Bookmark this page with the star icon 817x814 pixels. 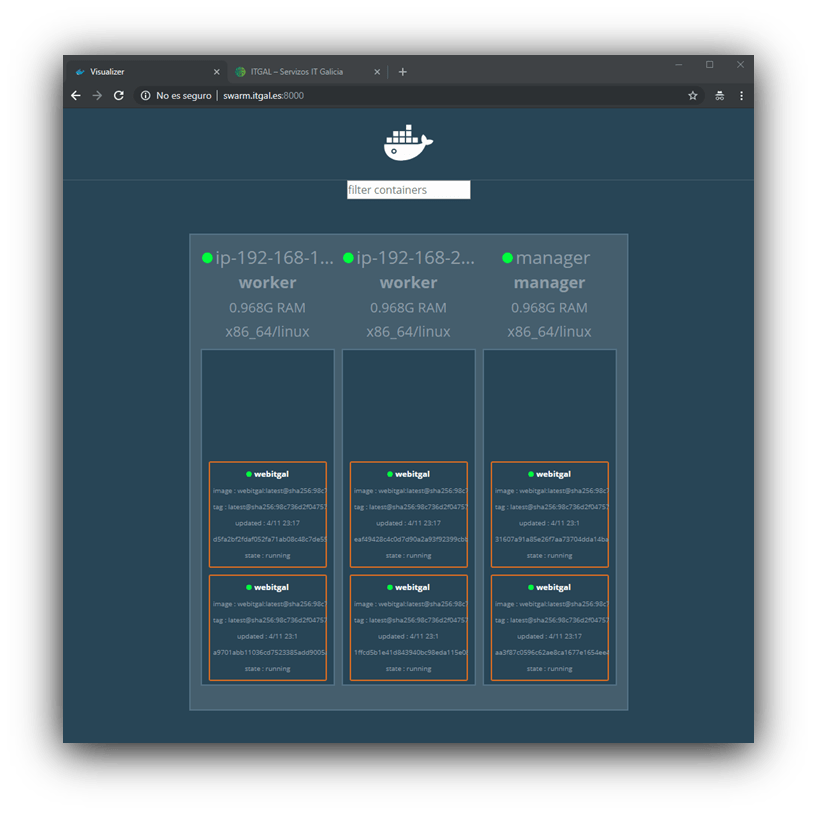click(692, 95)
